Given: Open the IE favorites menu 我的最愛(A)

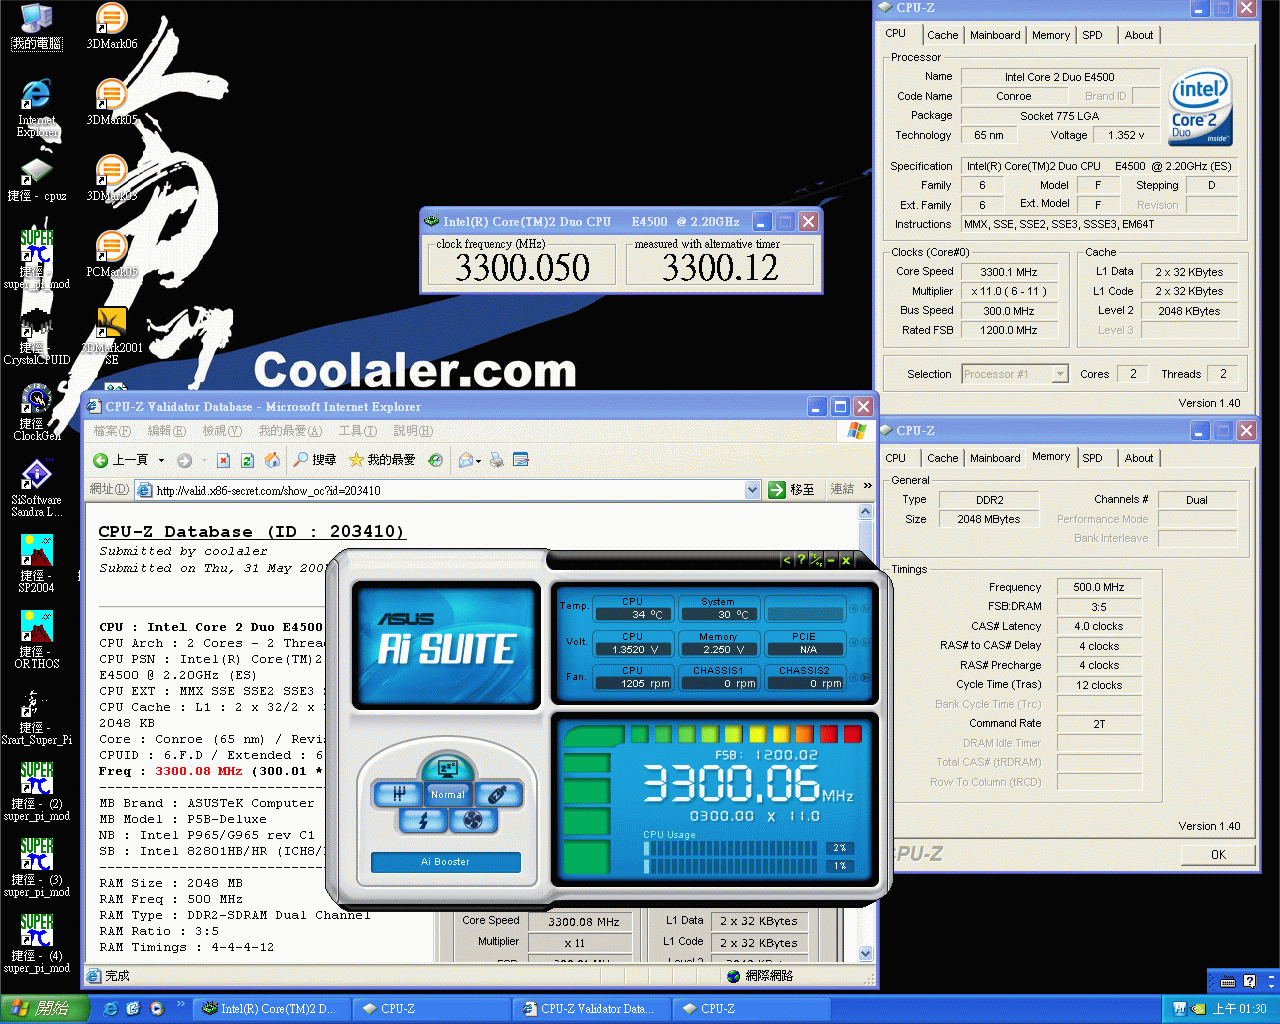Looking at the screenshot, I should click(290, 431).
